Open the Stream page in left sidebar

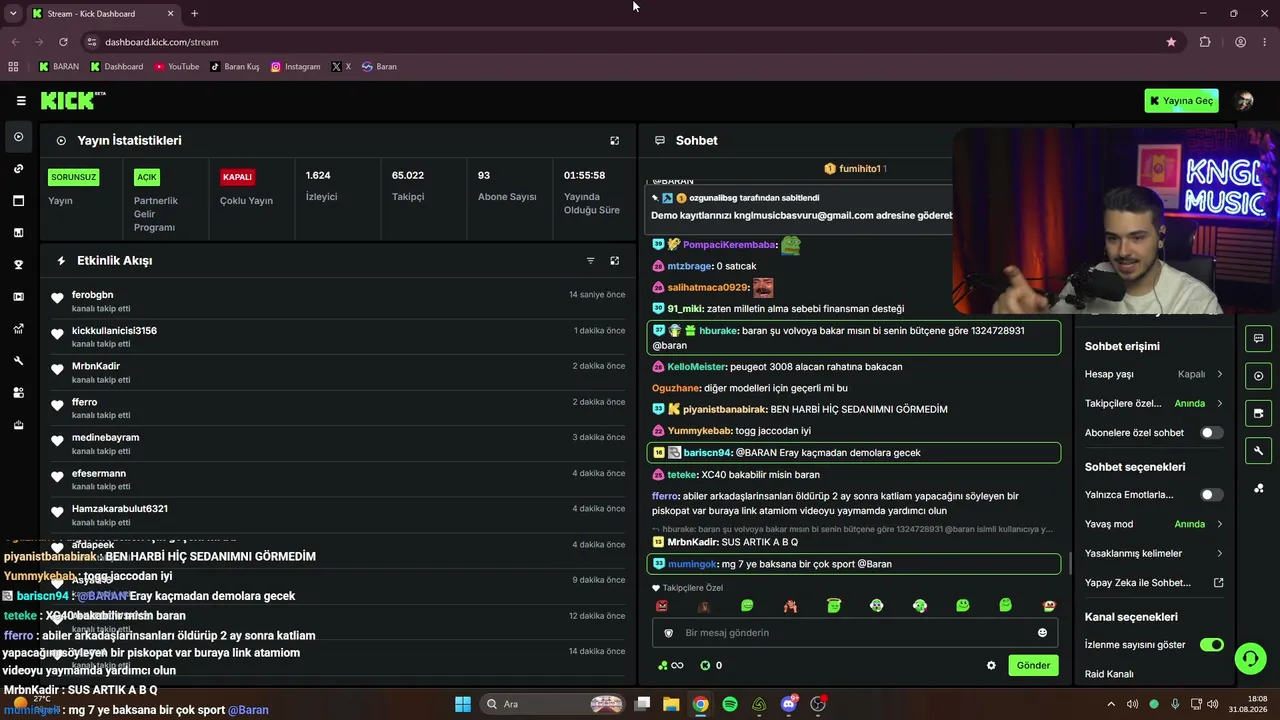coord(18,137)
